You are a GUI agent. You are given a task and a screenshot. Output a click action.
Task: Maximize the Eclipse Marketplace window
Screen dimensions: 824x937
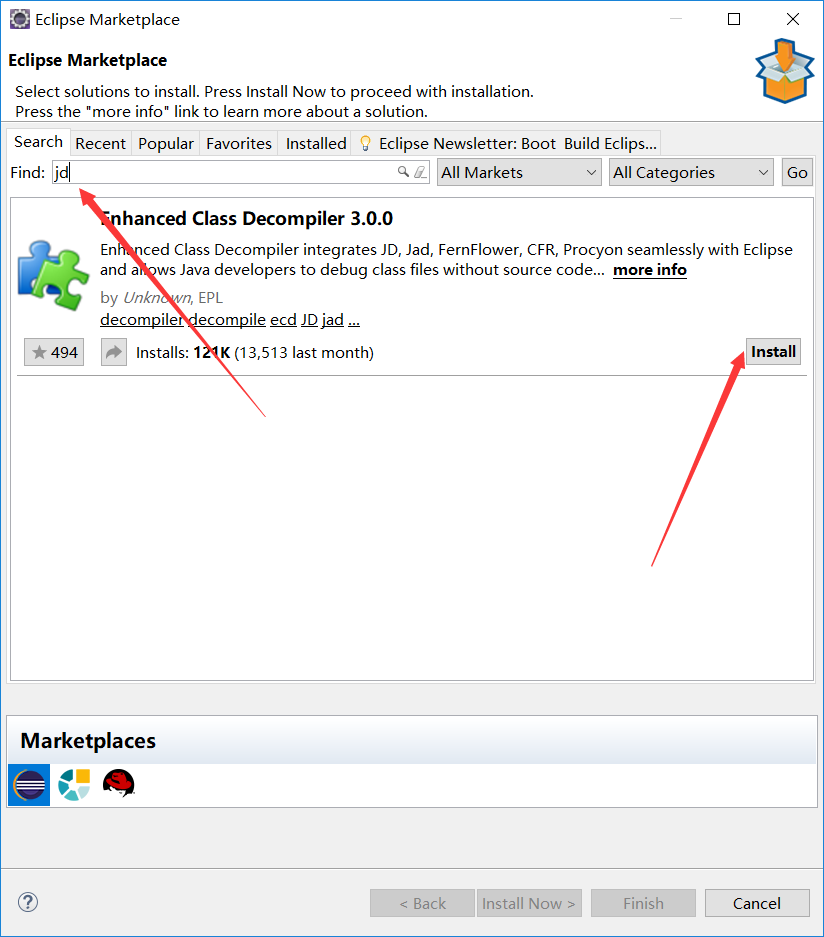pos(734,19)
